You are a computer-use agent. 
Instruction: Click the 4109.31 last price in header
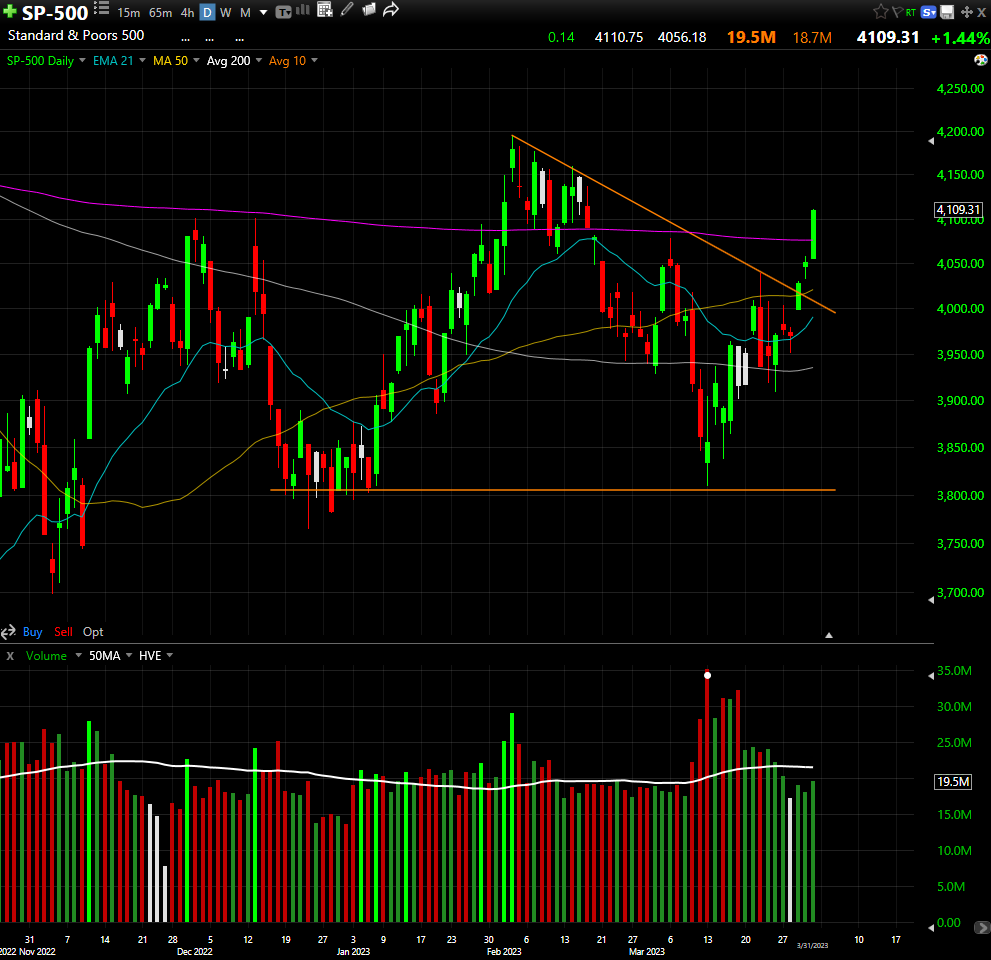pyautogui.click(x=887, y=37)
